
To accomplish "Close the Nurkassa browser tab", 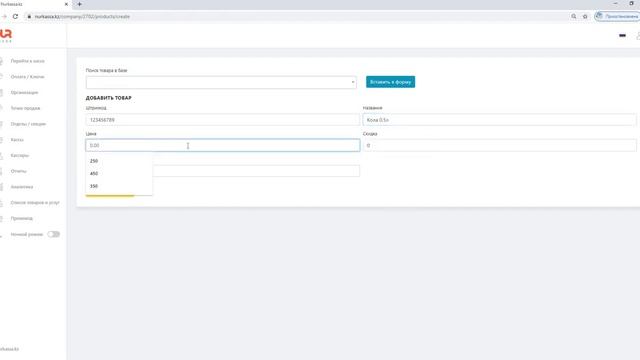I will (x=66, y=4).
